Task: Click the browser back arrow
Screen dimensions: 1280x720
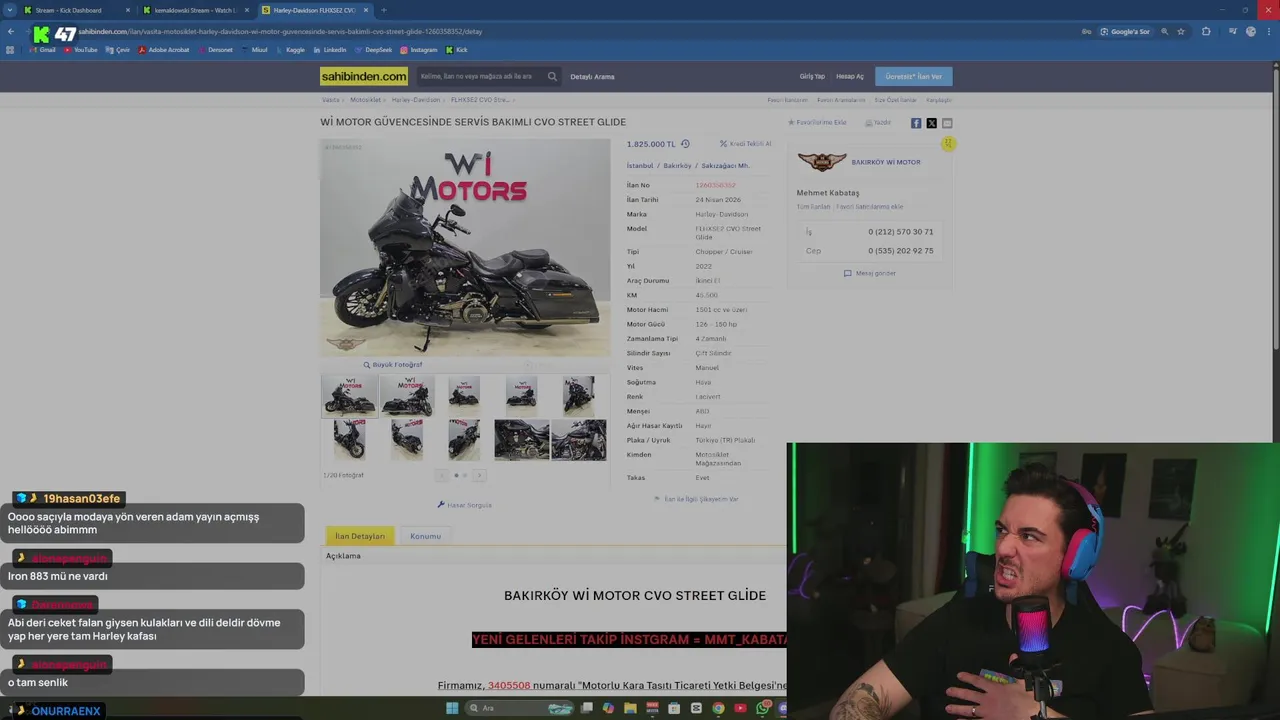Action: 11,32
